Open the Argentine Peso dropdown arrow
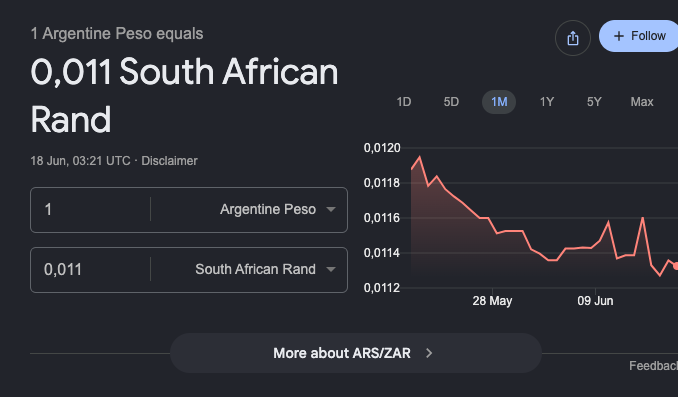The width and height of the screenshot is (678, 397). tap(331, 210)
